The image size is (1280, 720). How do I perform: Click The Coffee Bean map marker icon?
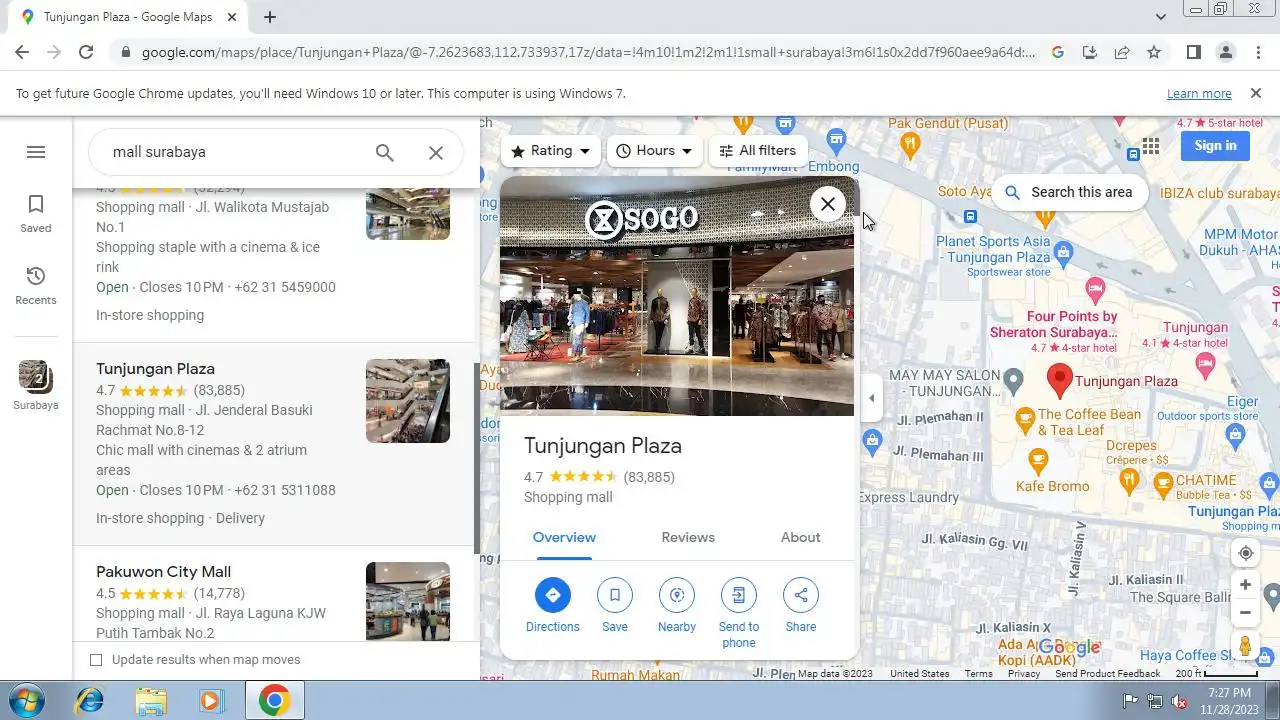1025,417
